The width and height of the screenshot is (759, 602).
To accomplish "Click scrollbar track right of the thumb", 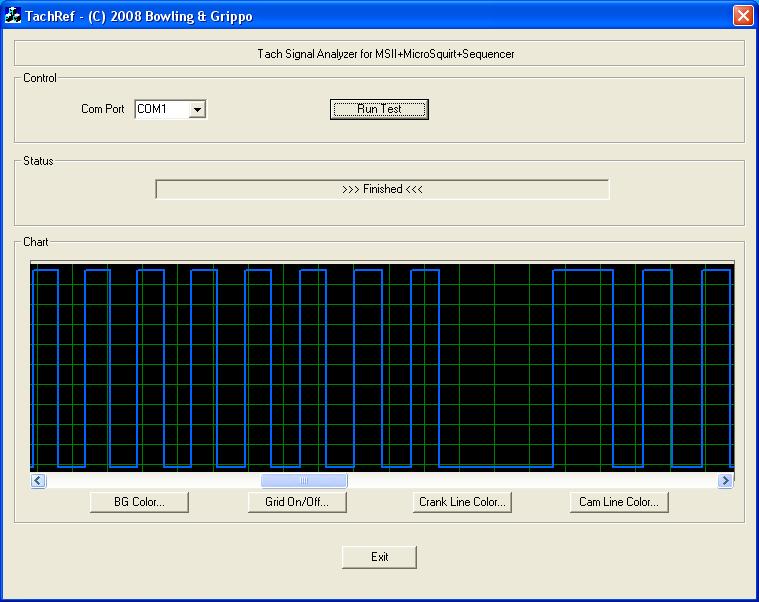I will point(530,481).
